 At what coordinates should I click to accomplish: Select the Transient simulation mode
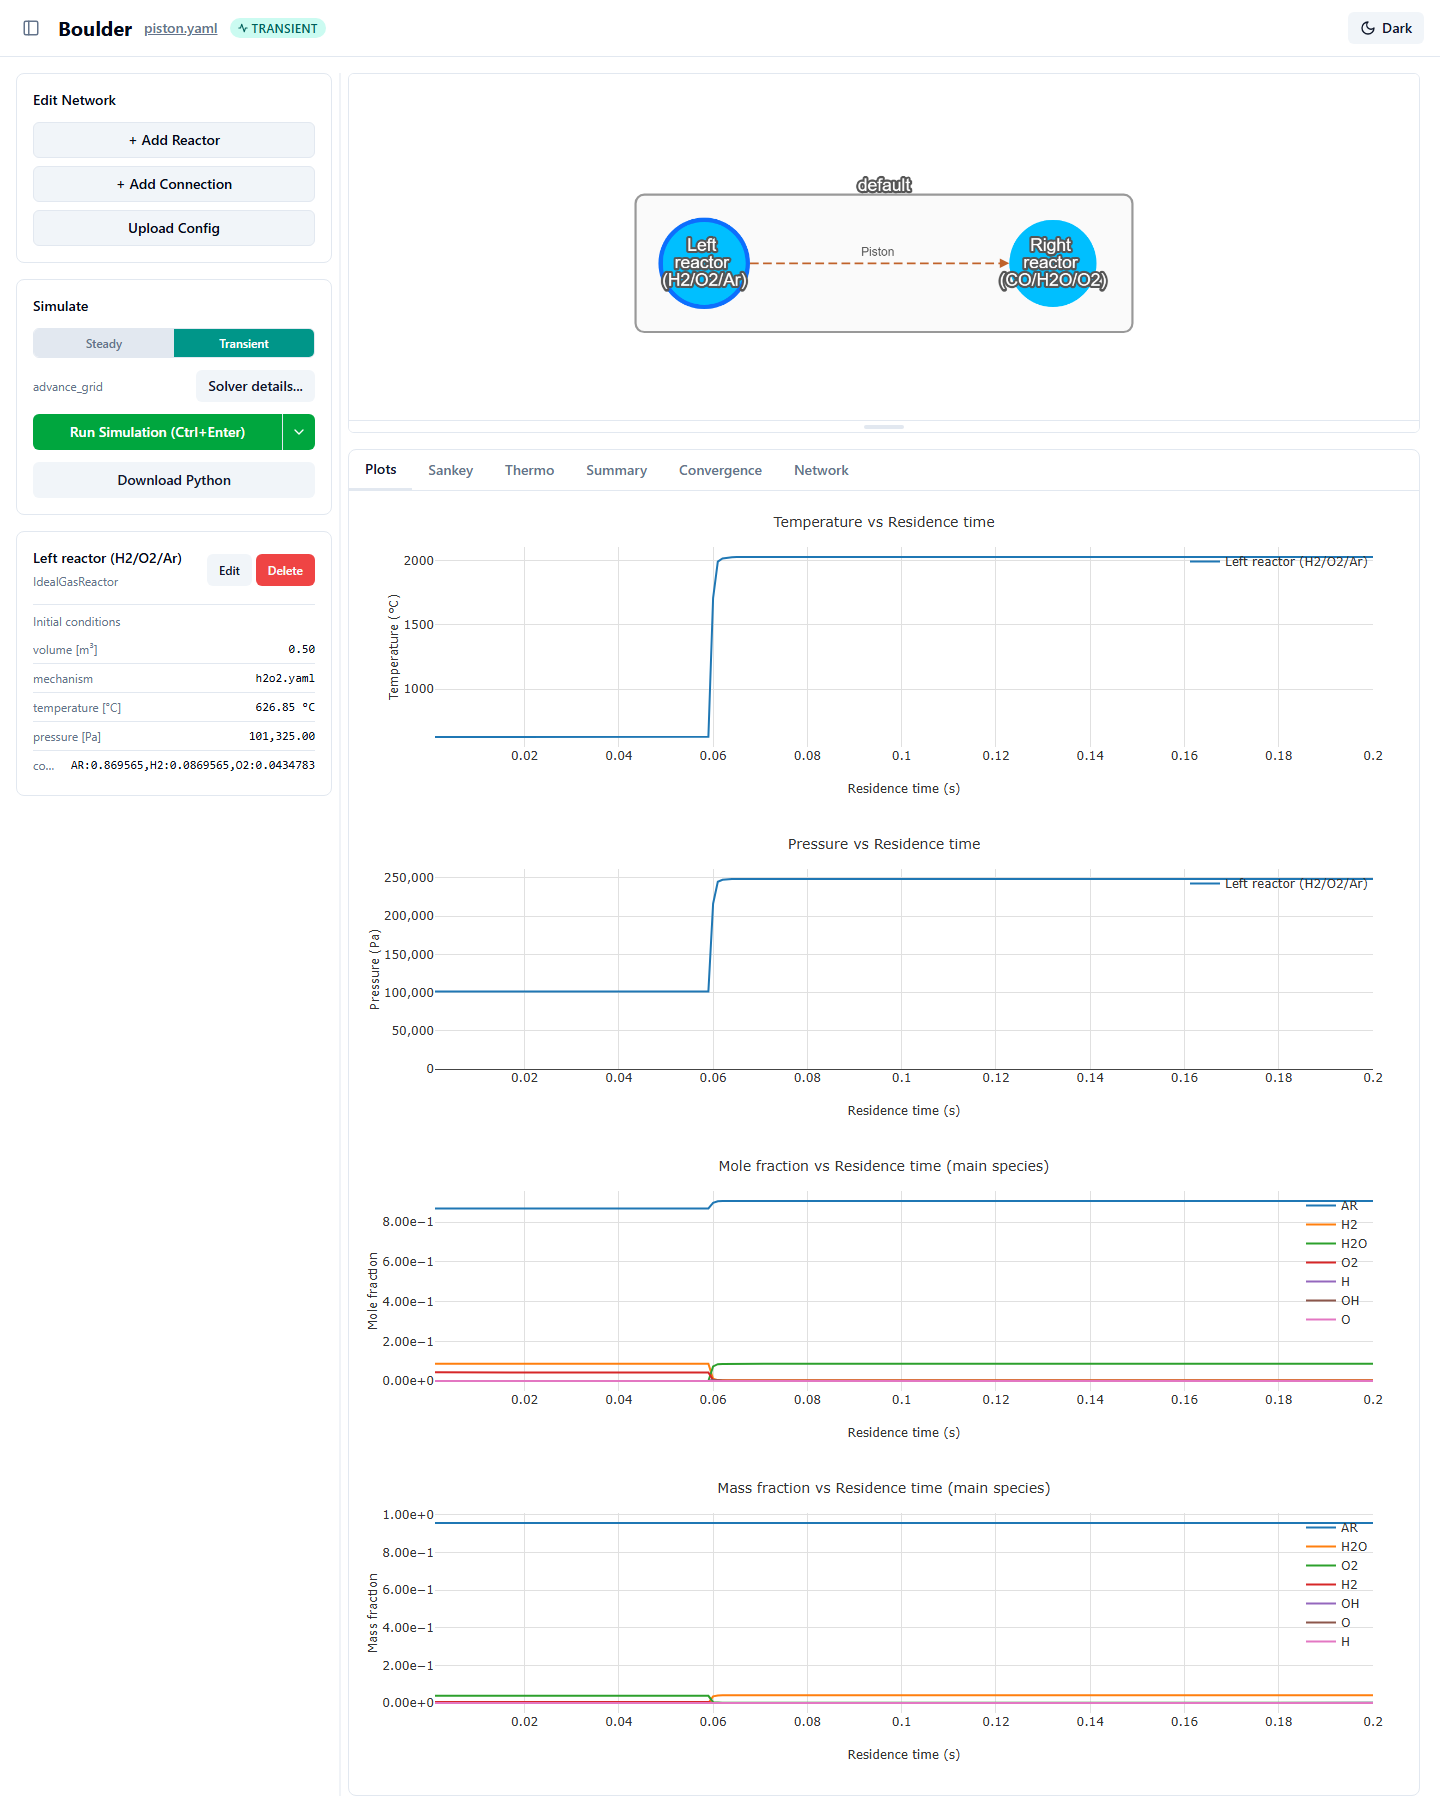click(244, 343)
